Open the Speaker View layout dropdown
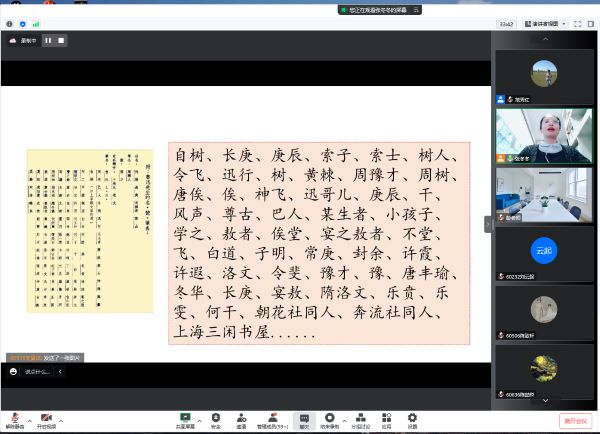 pos(551,23)
